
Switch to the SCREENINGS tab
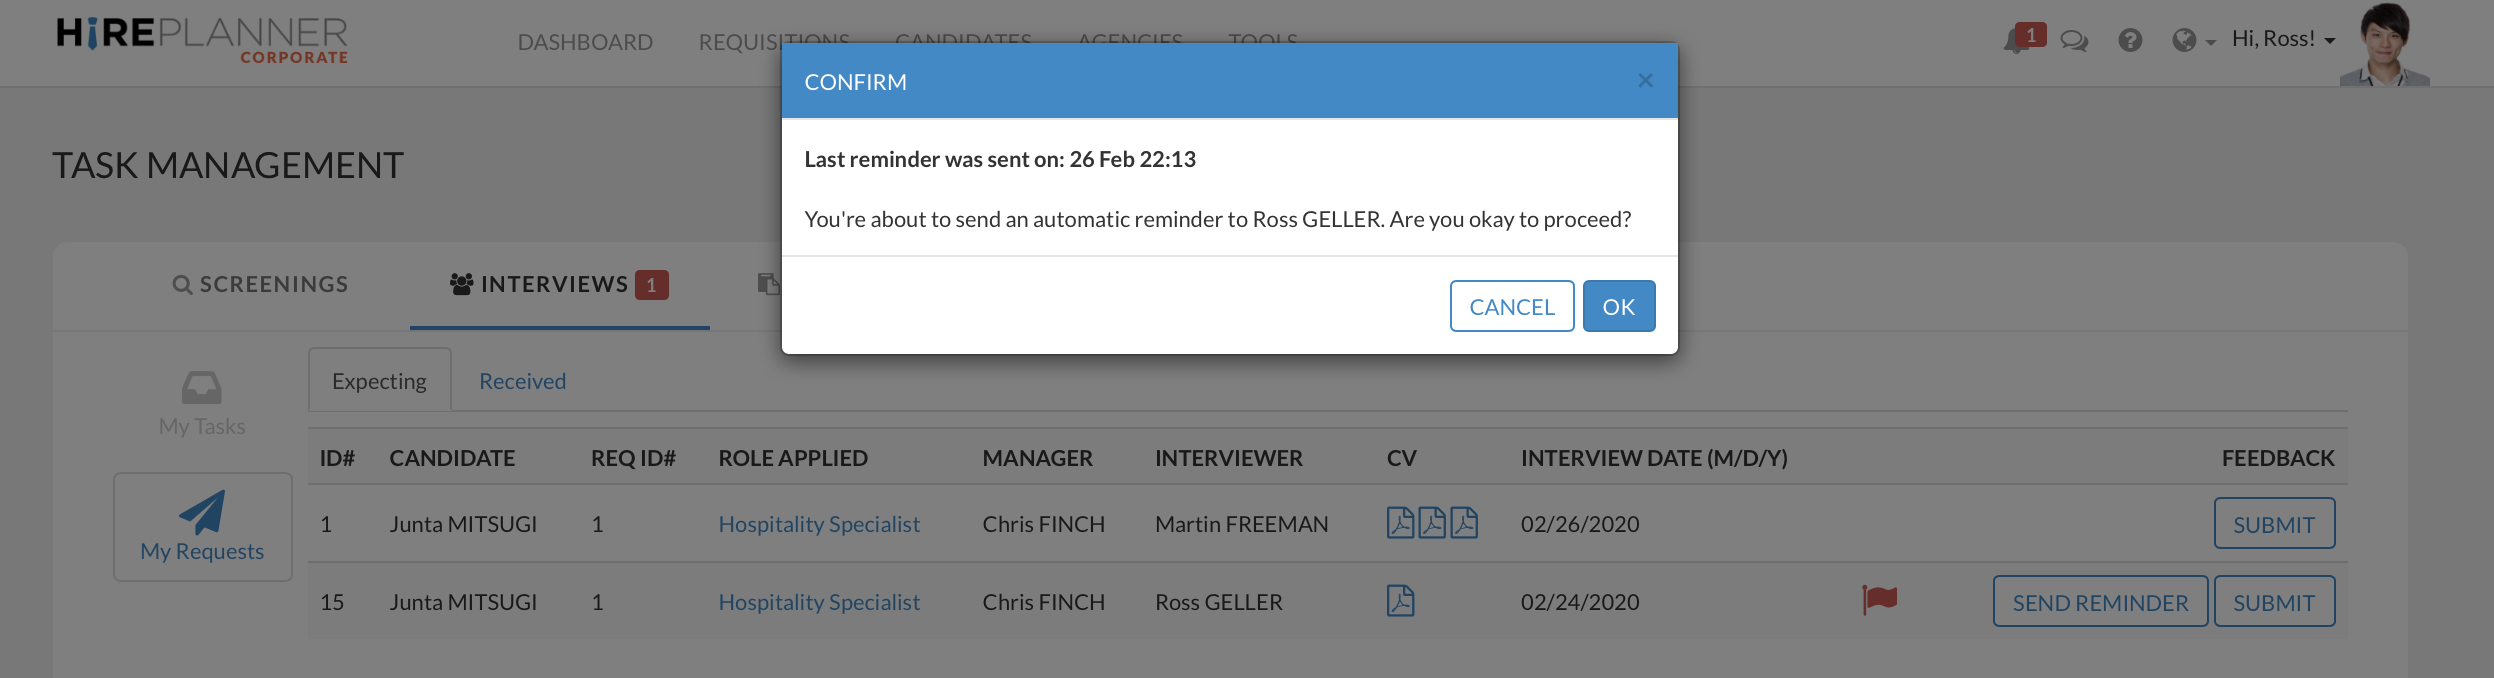tap(271, 284)
